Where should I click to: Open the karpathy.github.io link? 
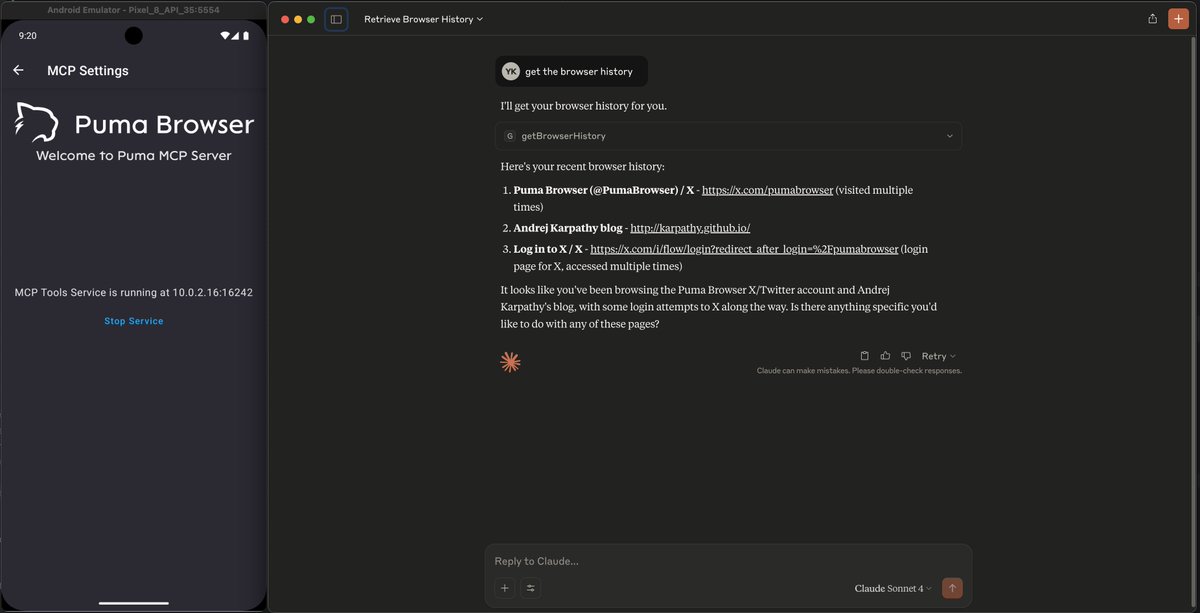tap(690, 228)
